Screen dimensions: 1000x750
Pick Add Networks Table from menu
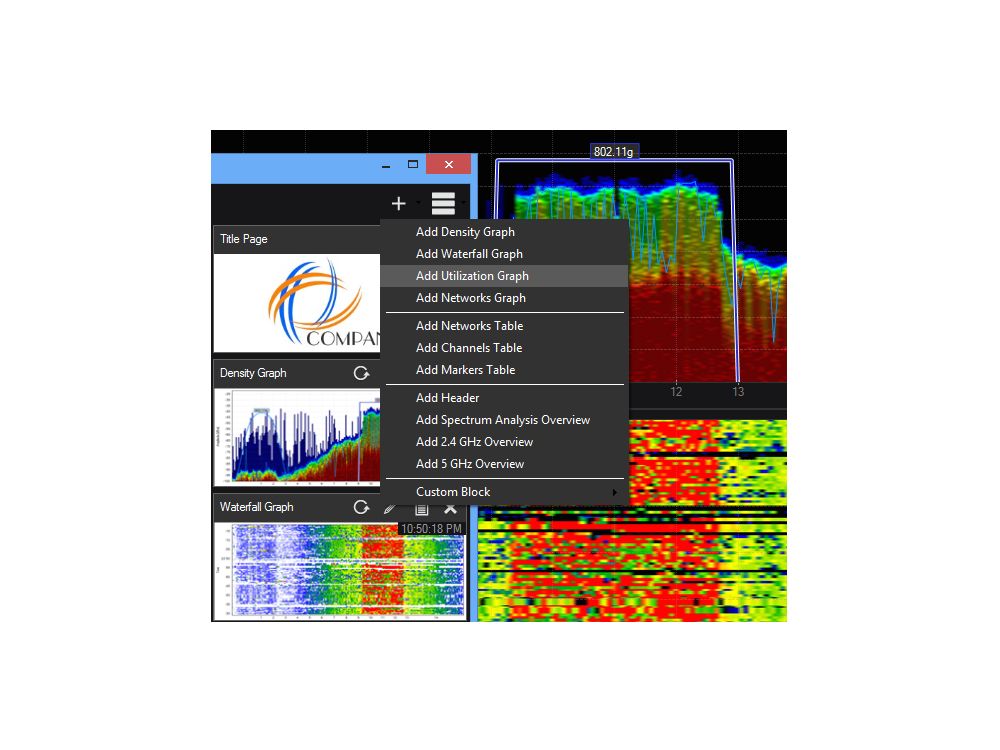(x=504, y=326)
